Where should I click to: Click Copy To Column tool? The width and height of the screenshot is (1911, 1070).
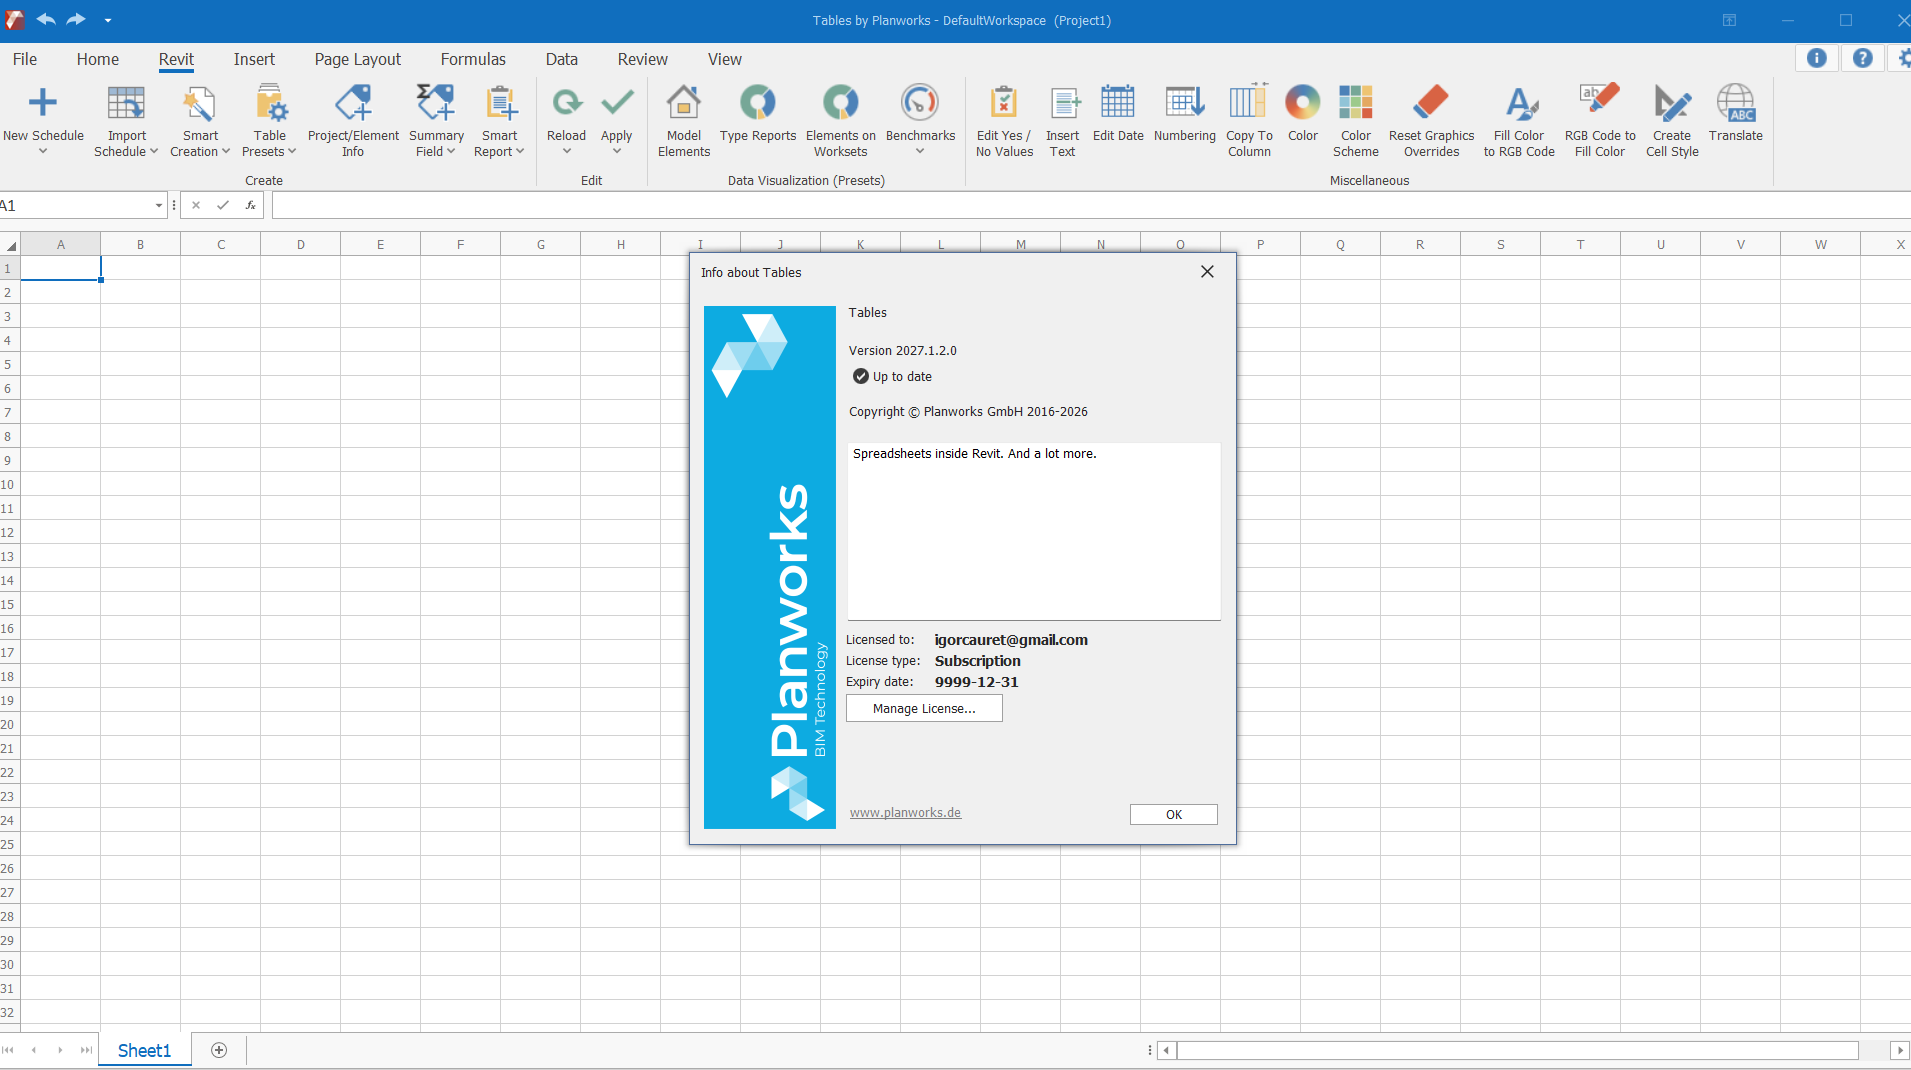pyautogui.click(x=1249, y=121)
